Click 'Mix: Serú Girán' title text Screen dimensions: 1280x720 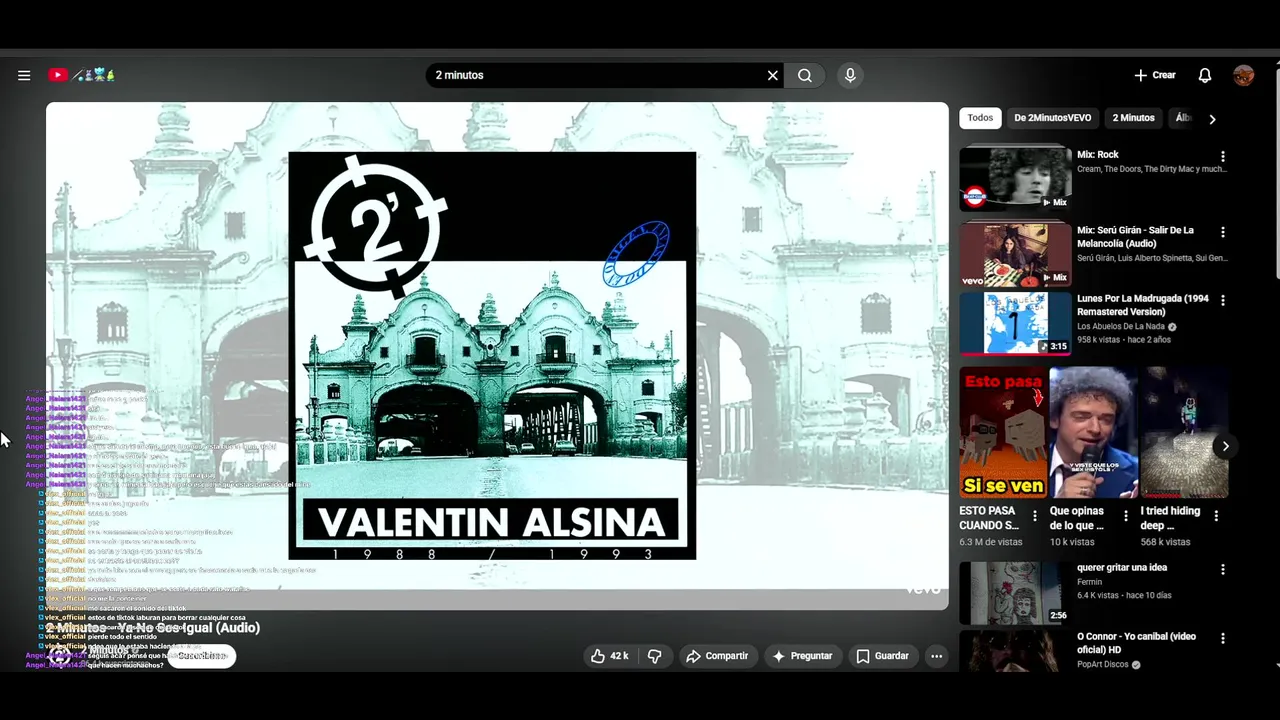click(1135, 237)
